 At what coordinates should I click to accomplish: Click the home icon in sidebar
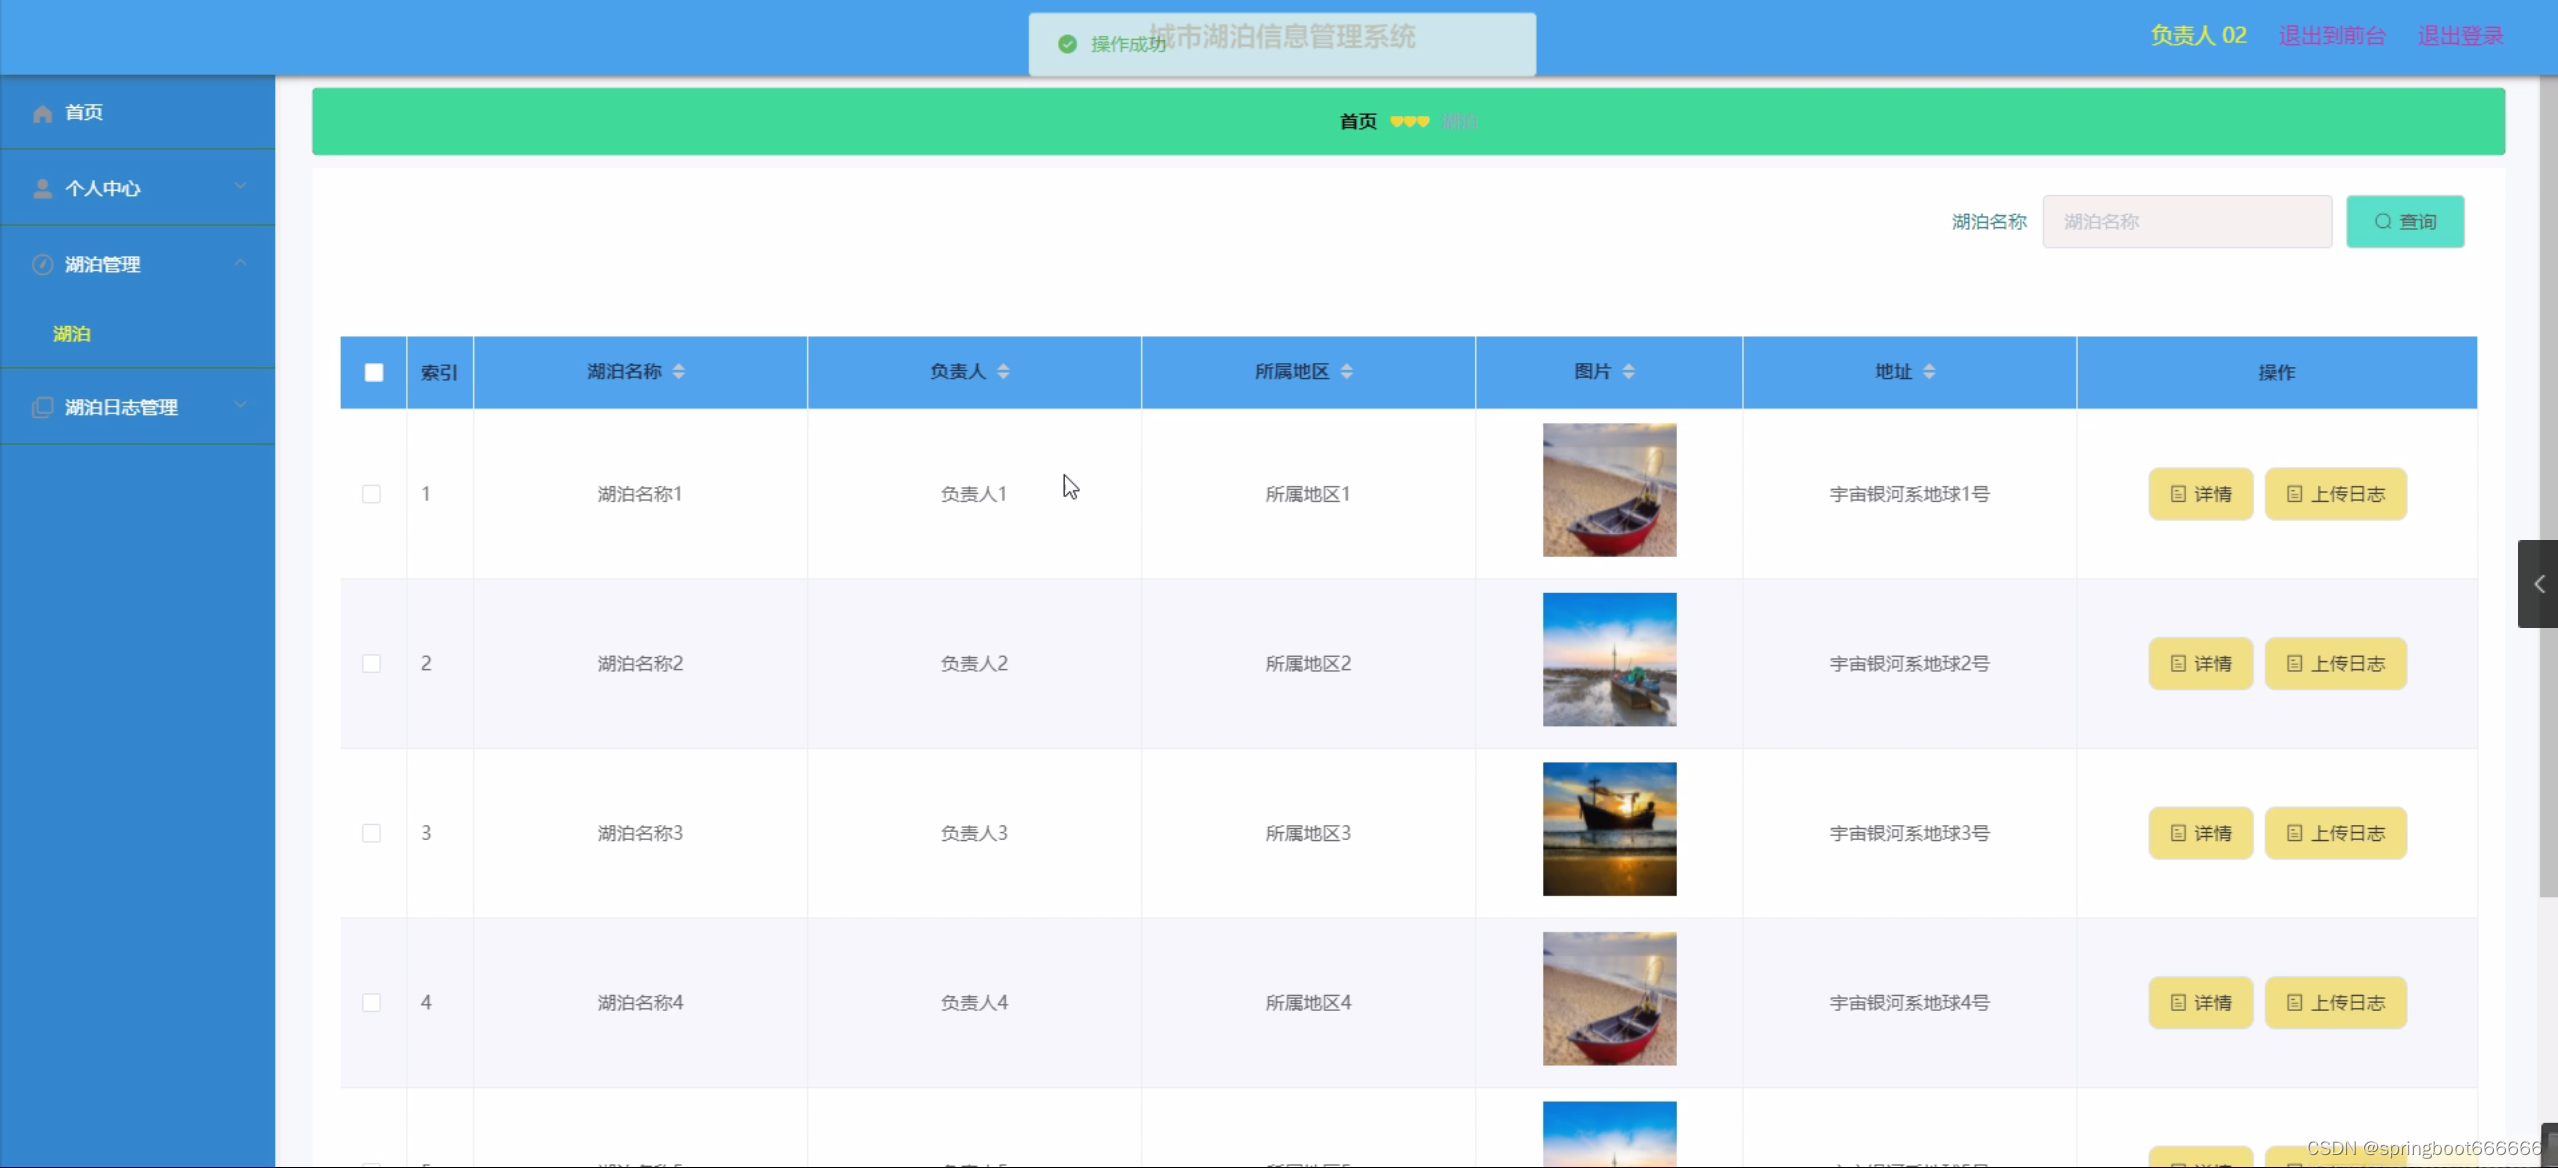coord(42,113)
